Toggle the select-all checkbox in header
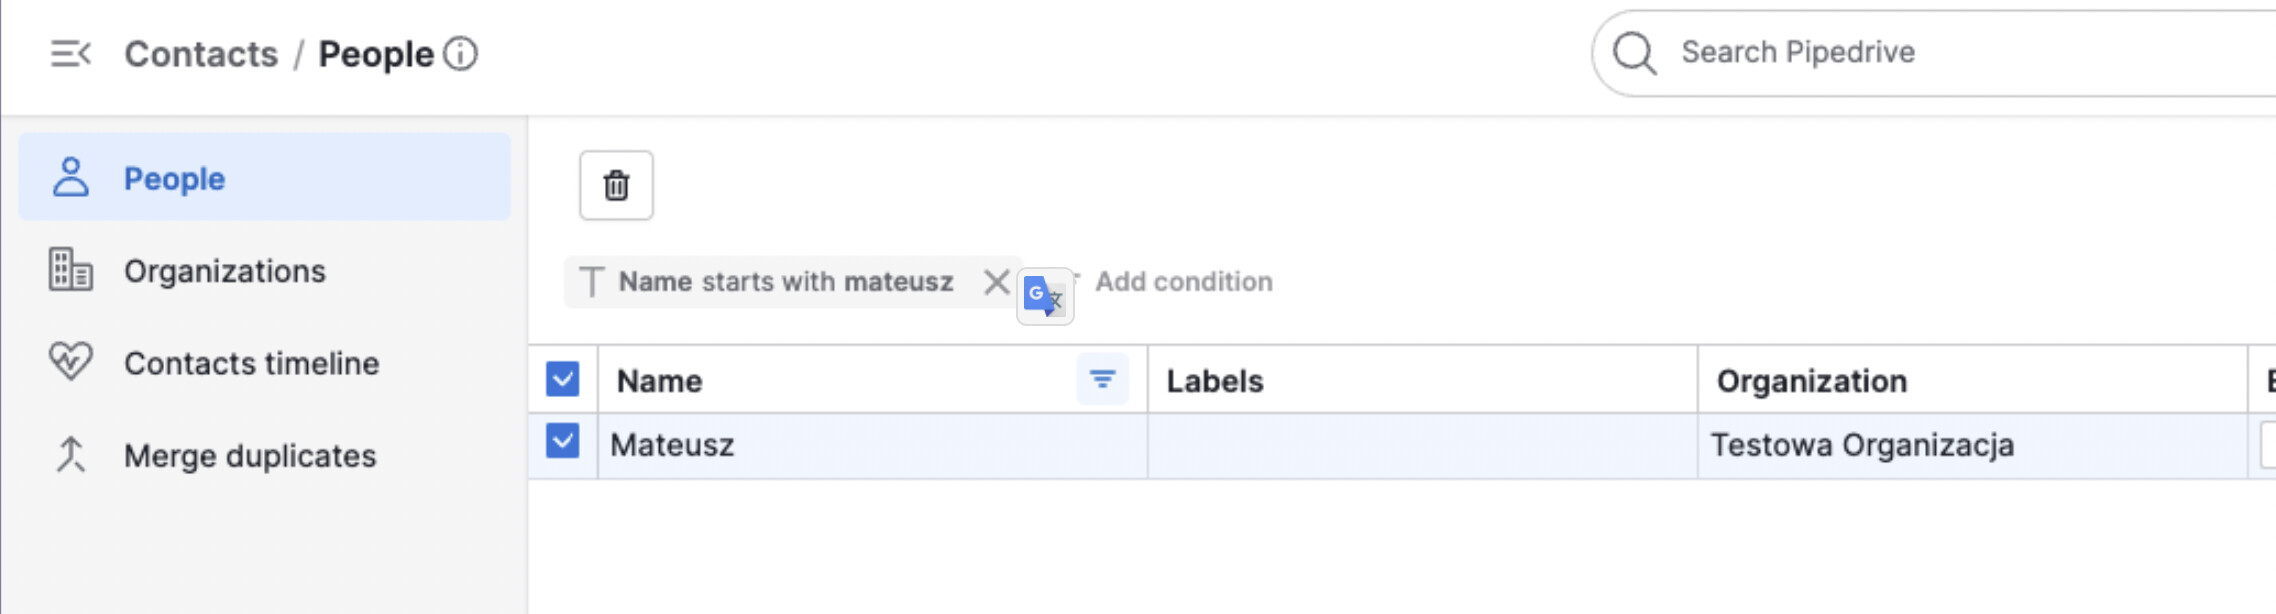 (562, 379)
